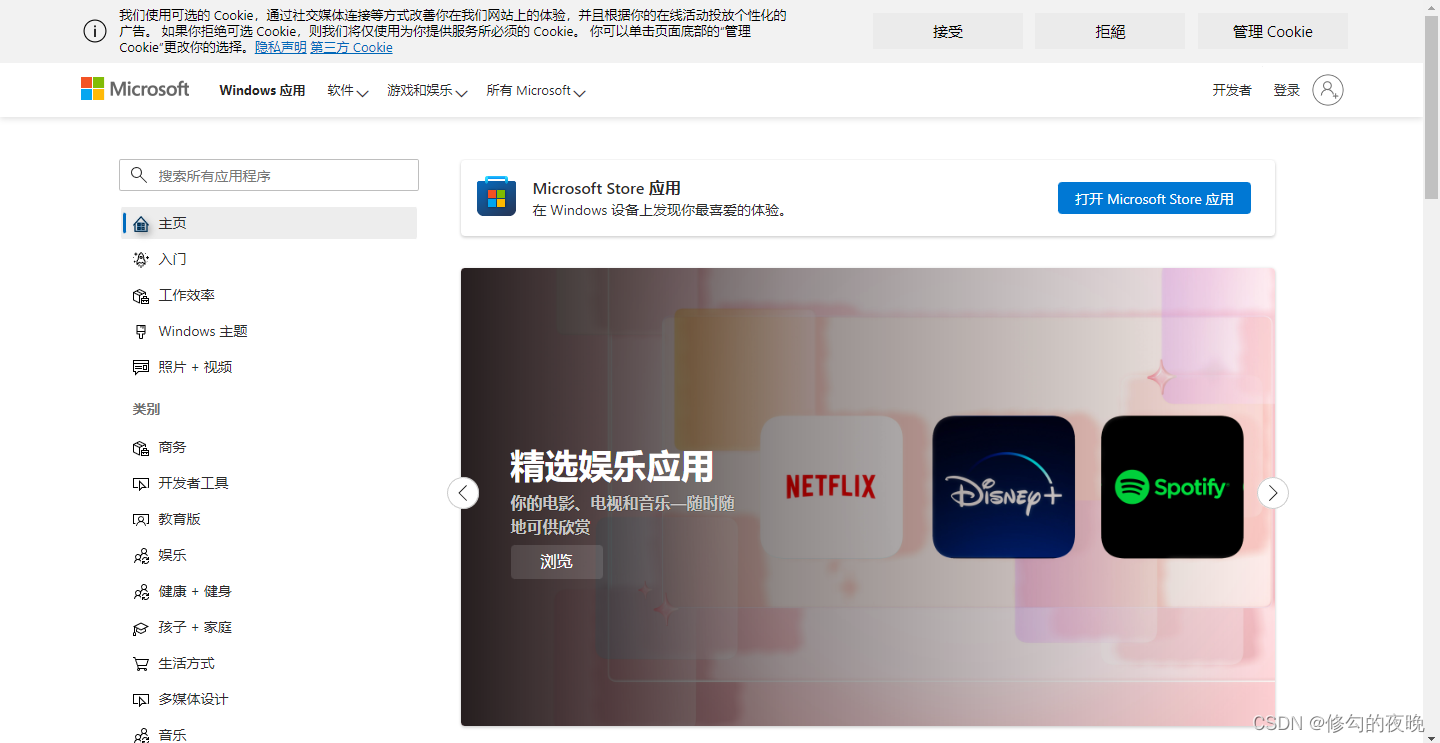Image resolution: width=1440 pixels, height=743 pixels.
Task: Open the 主页 sidebar item
Action: 270,223
